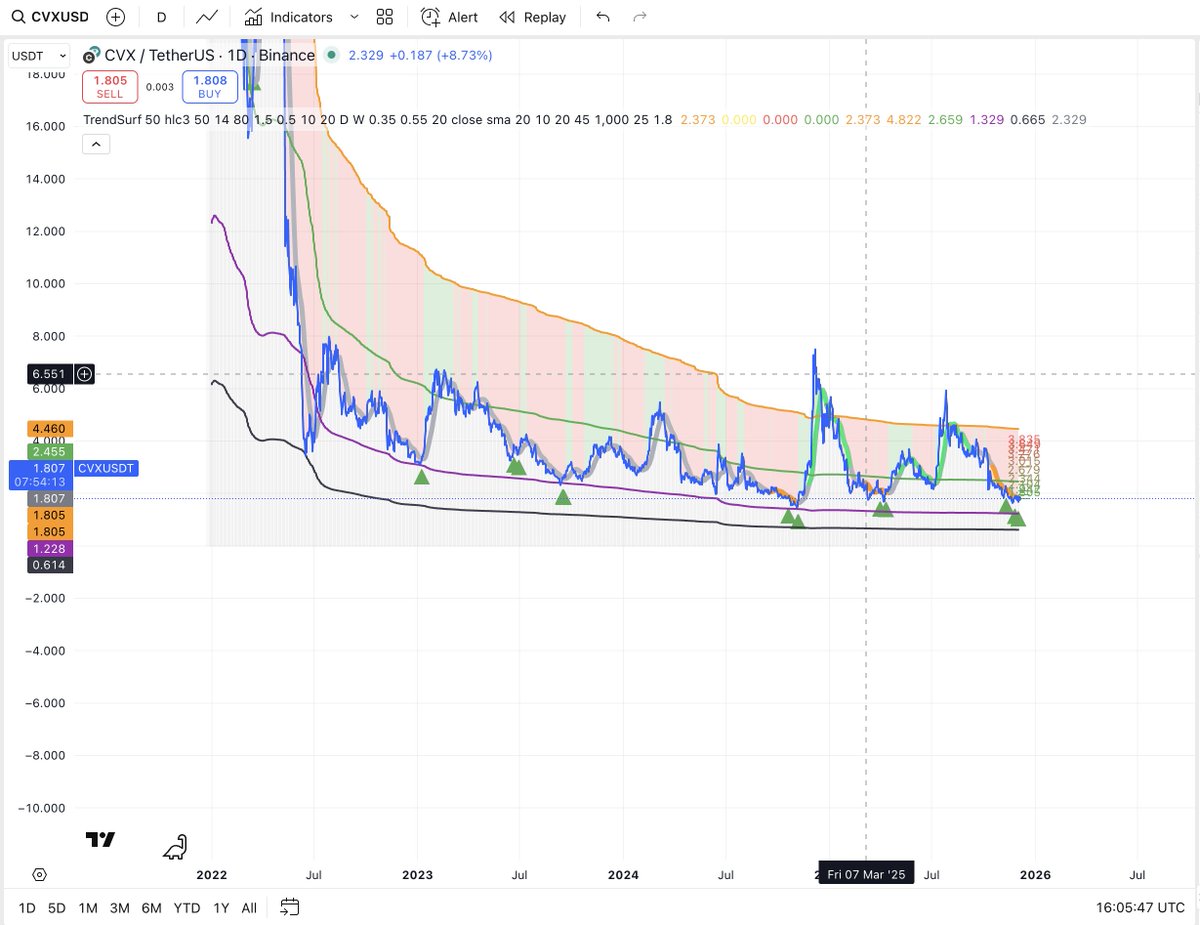The height and width of the screenshot is (925, 1200).
Task: Open the Indicators templates chevron
Action: (x=355, y=17)
